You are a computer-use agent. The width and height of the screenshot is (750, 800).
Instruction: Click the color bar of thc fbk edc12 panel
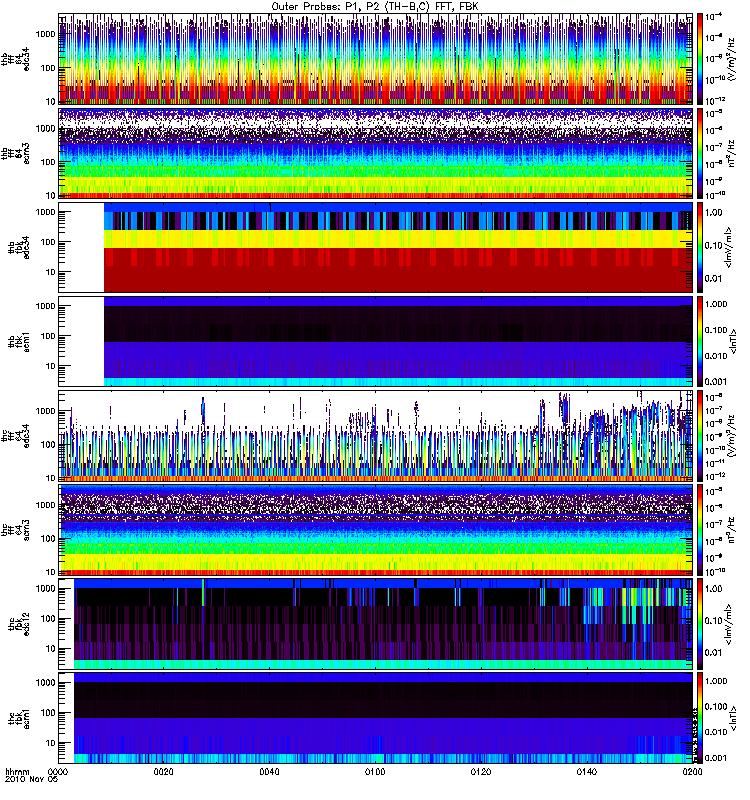[700, 624]
